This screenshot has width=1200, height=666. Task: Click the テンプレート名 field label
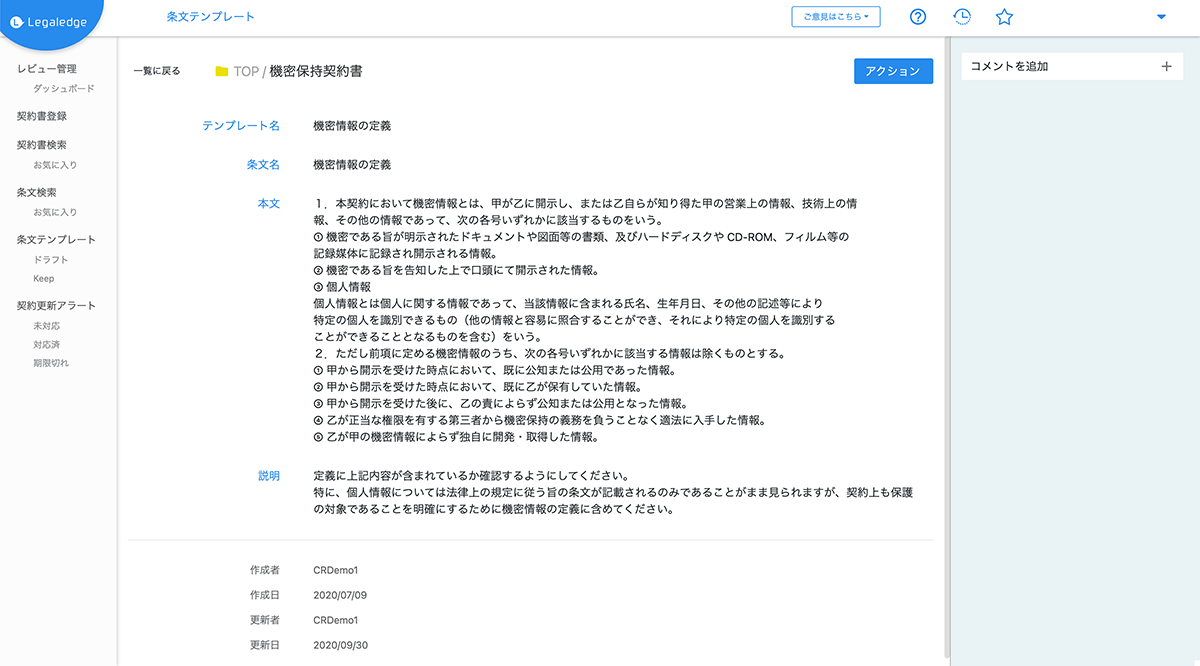[241, 126]
